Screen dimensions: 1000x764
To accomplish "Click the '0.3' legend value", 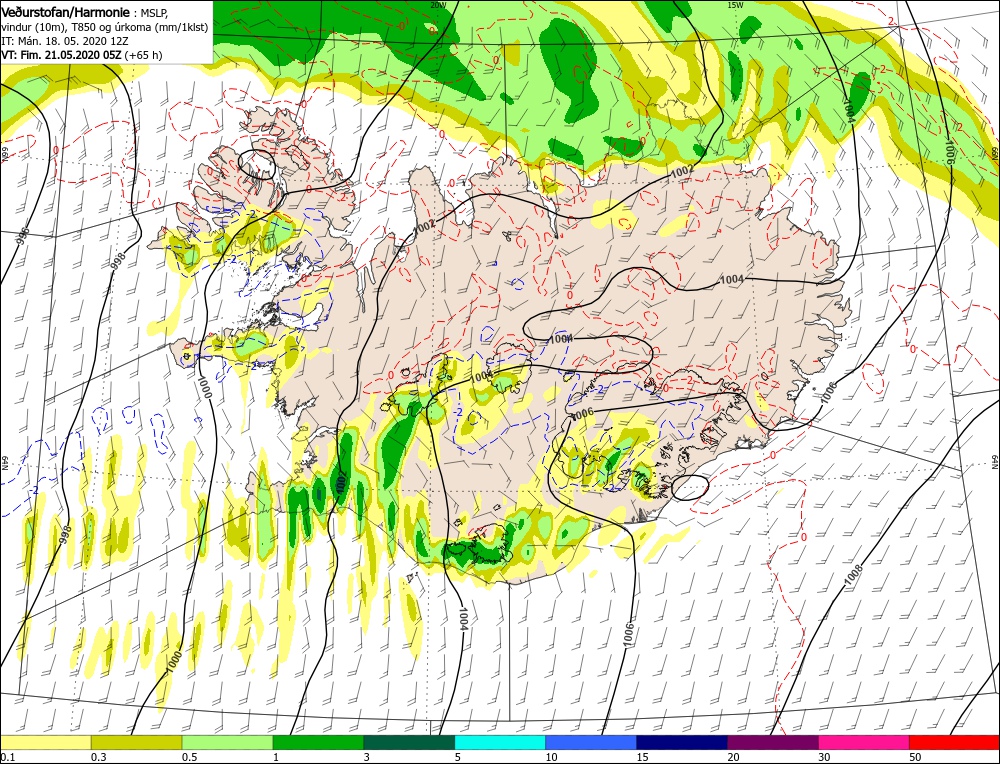I will pyautogui.click(x=98, y=756).
